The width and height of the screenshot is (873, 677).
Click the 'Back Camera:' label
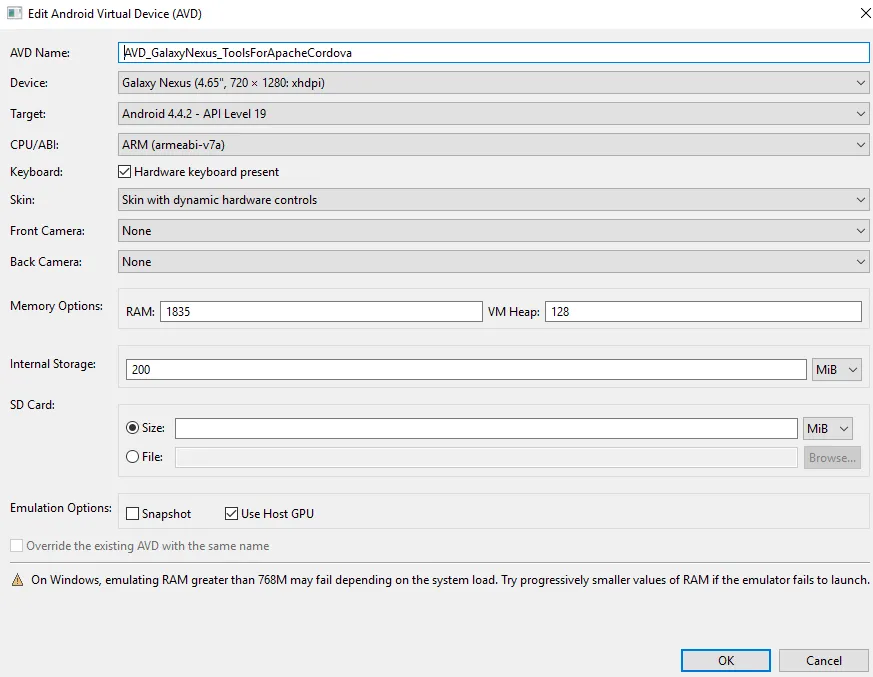click(46, 262)
